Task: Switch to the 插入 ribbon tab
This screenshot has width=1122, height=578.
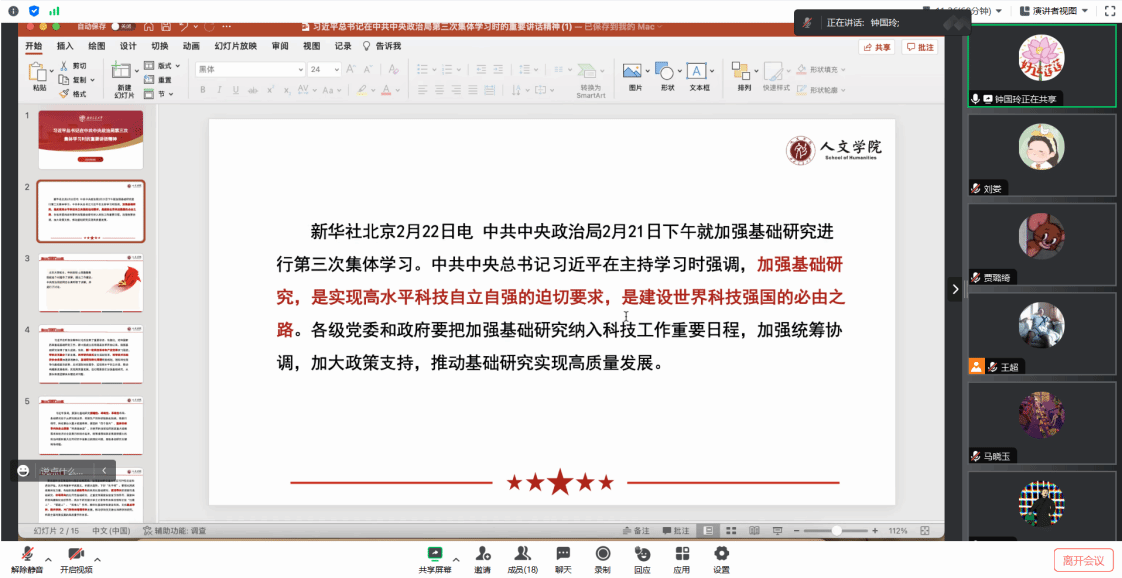Action: [65, 46]
